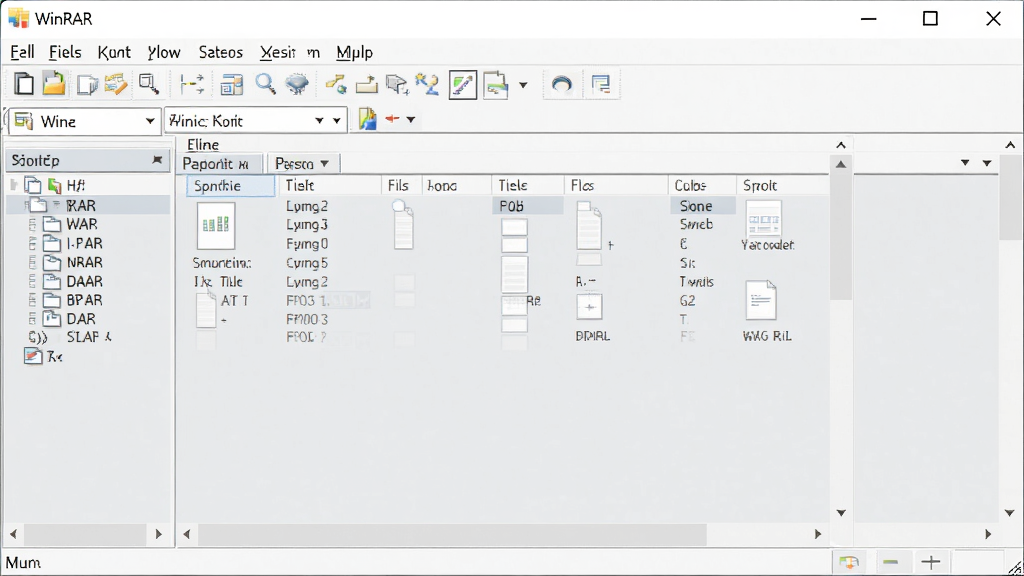Click the file list horizontal scrollbar thumb
The width and height of the screenshot is (1024, 576).
click(452, 534)
